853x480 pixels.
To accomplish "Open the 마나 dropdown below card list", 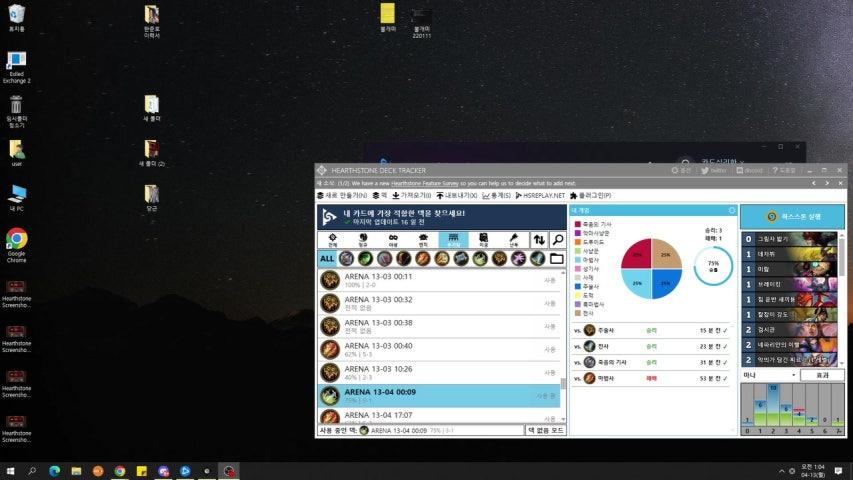I will click(x=768, y=375).
